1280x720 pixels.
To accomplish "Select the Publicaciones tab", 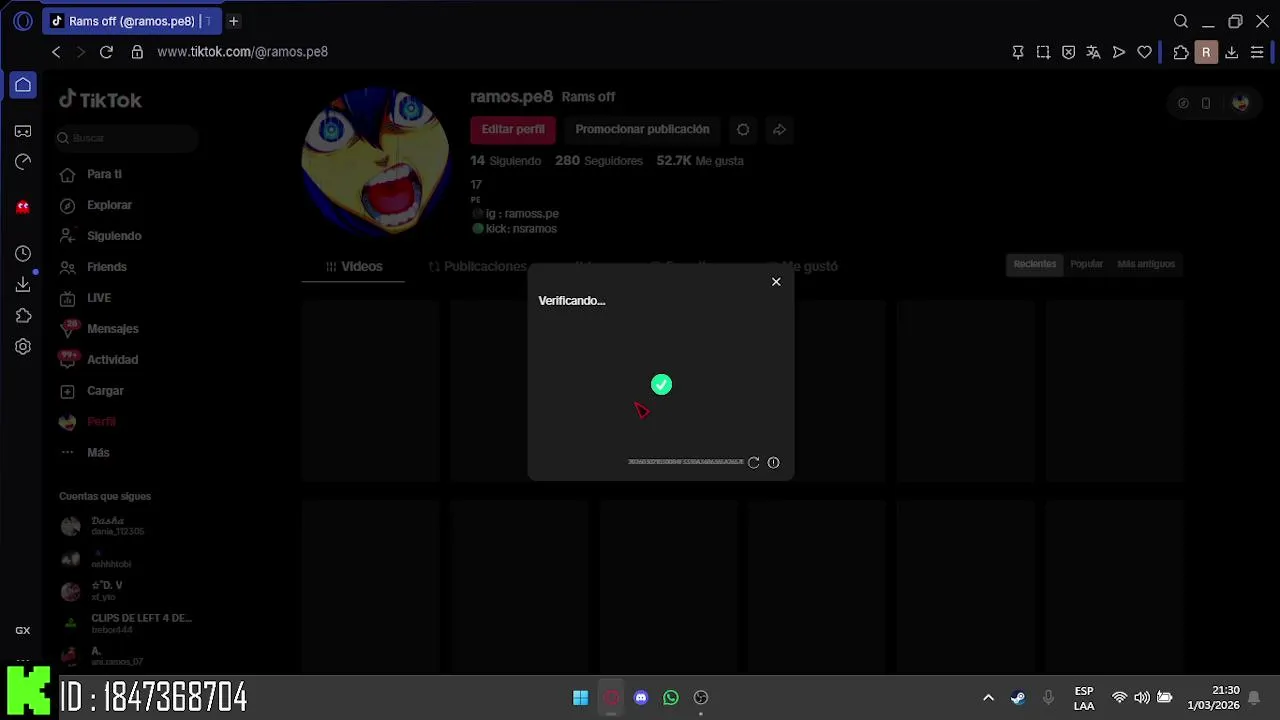I will pyautogui.click(x=477, y=266).
